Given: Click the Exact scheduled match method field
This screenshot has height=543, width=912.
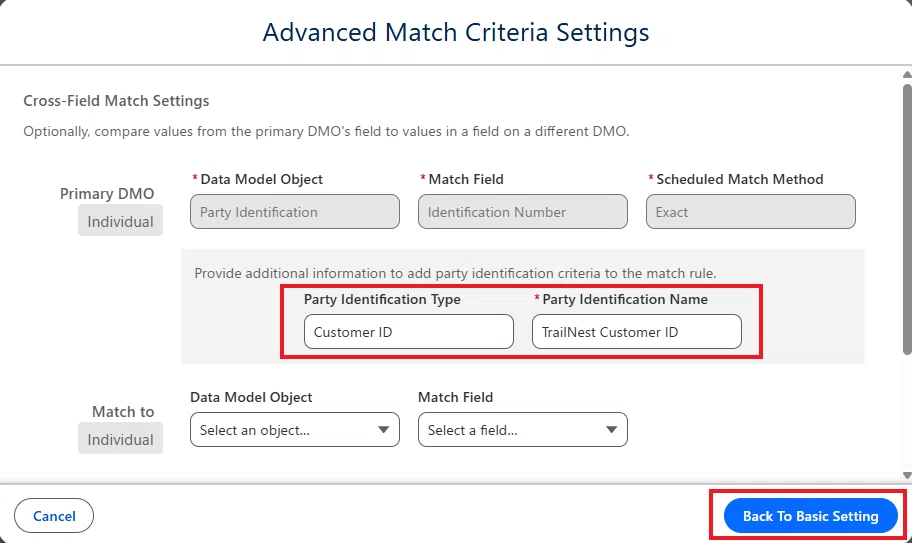Looking at the screenshot, I should point(751,212).
